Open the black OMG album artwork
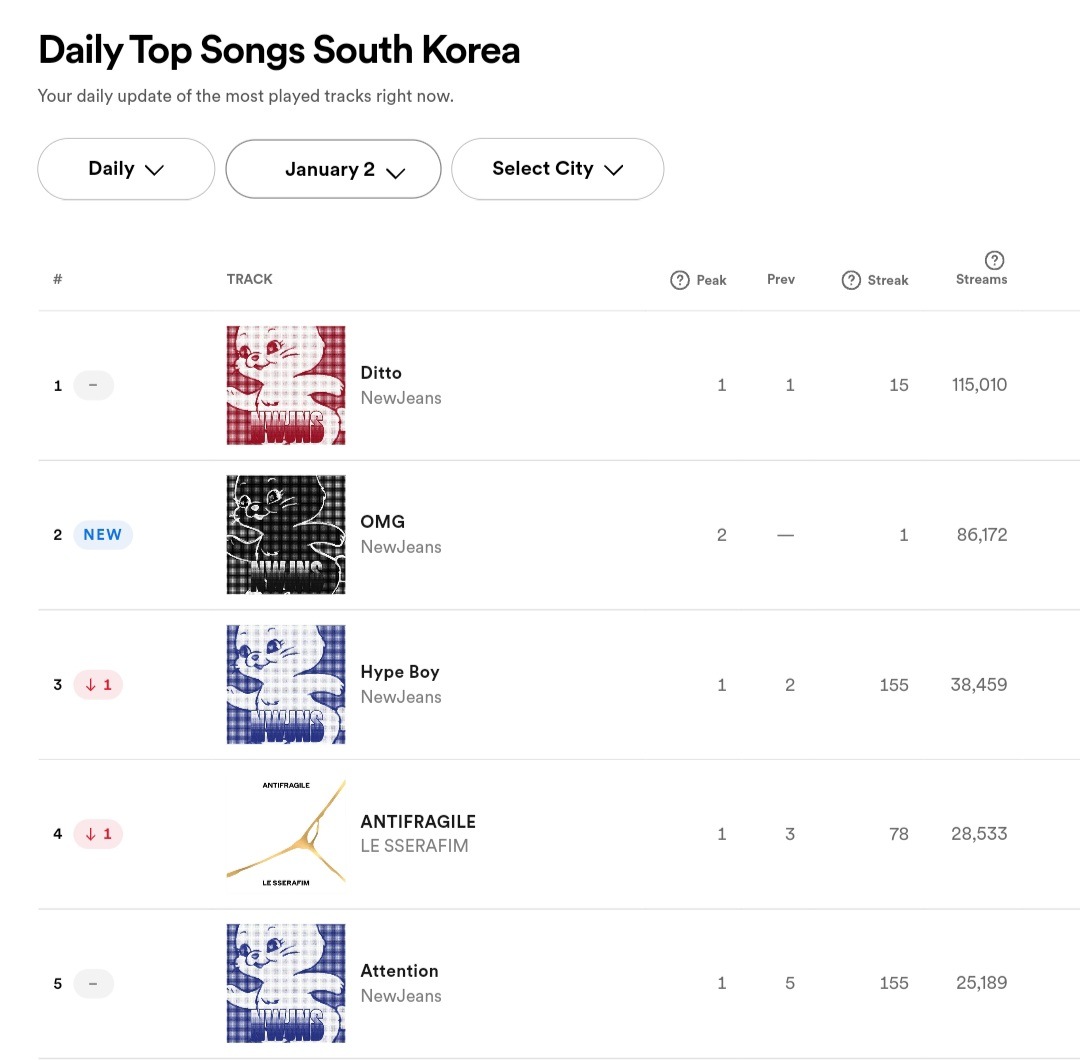1080x1061 pixels. click(286, 535)
